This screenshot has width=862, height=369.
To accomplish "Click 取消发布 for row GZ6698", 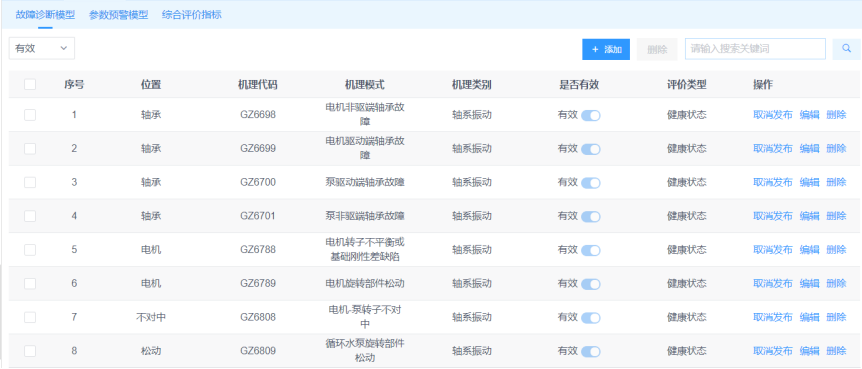I will (772, 115).
